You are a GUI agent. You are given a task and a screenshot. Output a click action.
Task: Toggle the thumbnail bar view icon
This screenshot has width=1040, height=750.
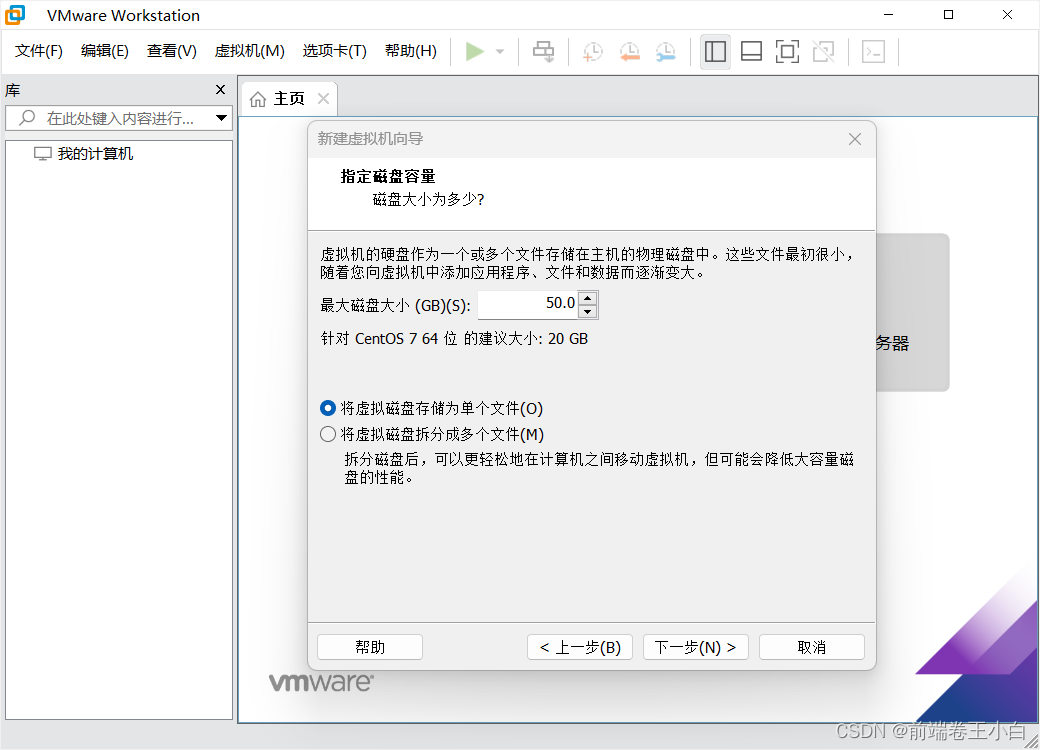[751, 52]
